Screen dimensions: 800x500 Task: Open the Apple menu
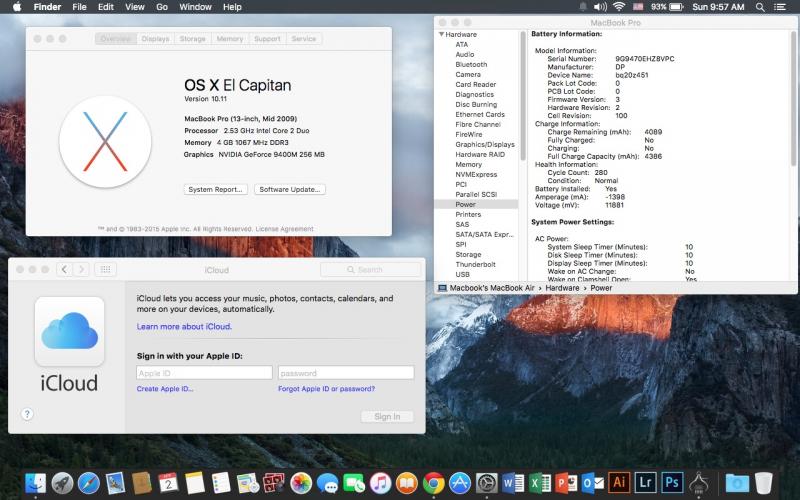pos(17,7)
